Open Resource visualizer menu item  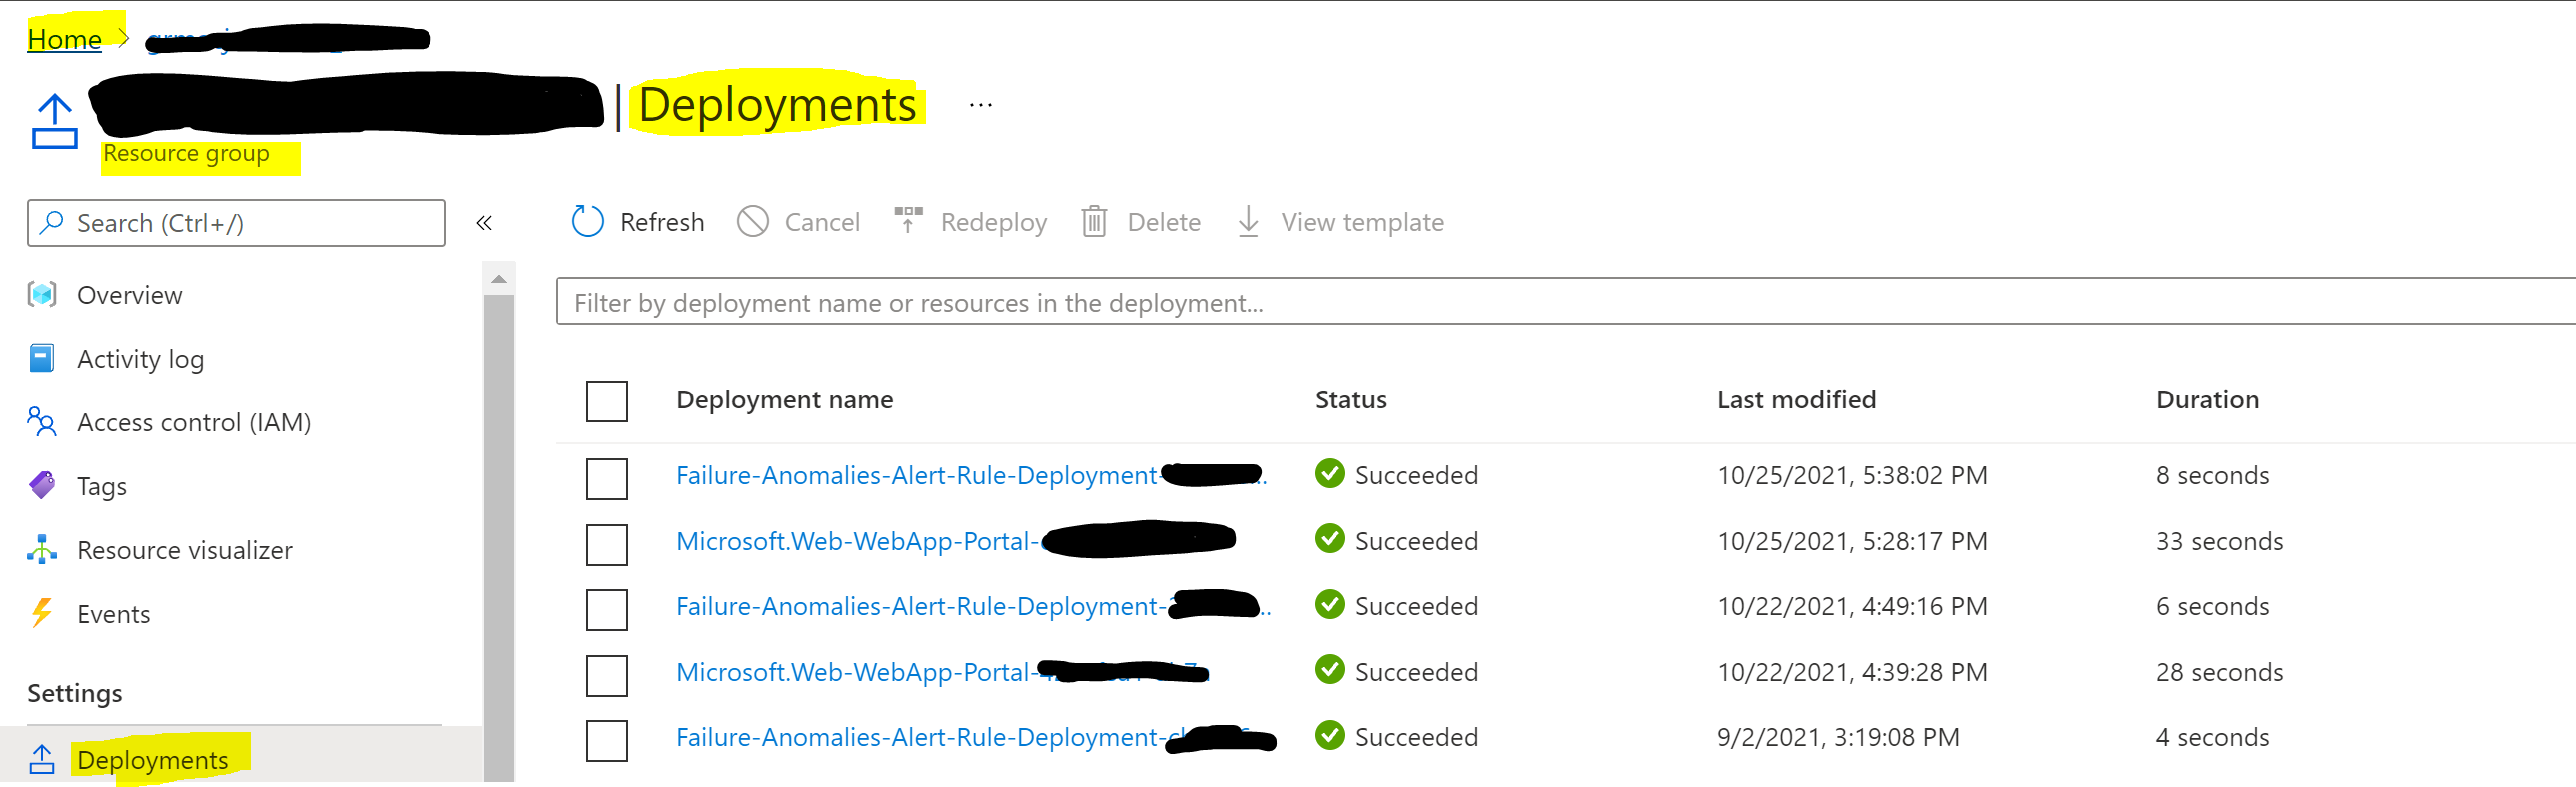click(185, 550)
